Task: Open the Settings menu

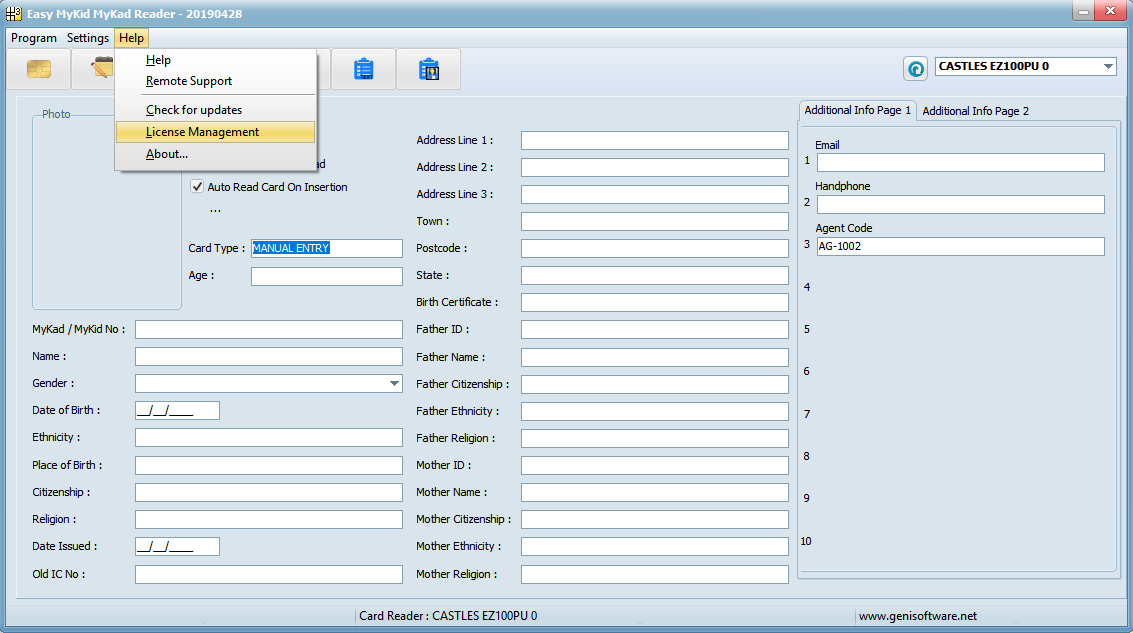Action: point(88,38)
